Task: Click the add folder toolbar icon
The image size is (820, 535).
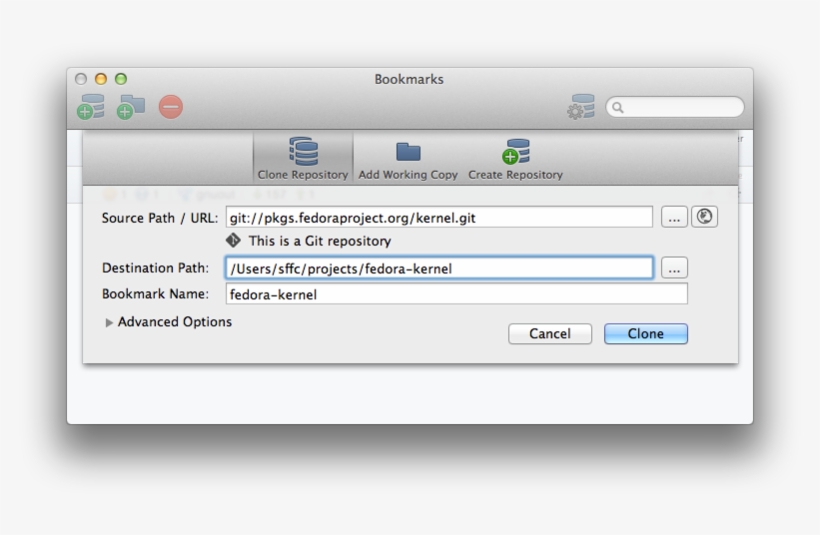Action: click(x=131, y=107)
